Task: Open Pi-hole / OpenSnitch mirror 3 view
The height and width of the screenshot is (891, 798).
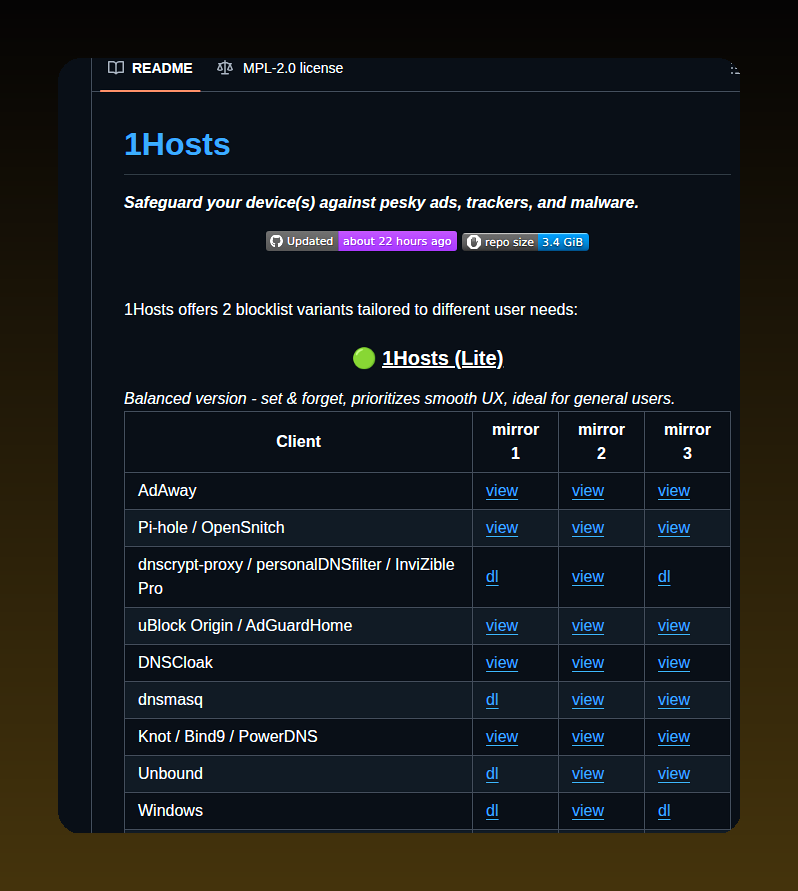Action: coord(674,528)
